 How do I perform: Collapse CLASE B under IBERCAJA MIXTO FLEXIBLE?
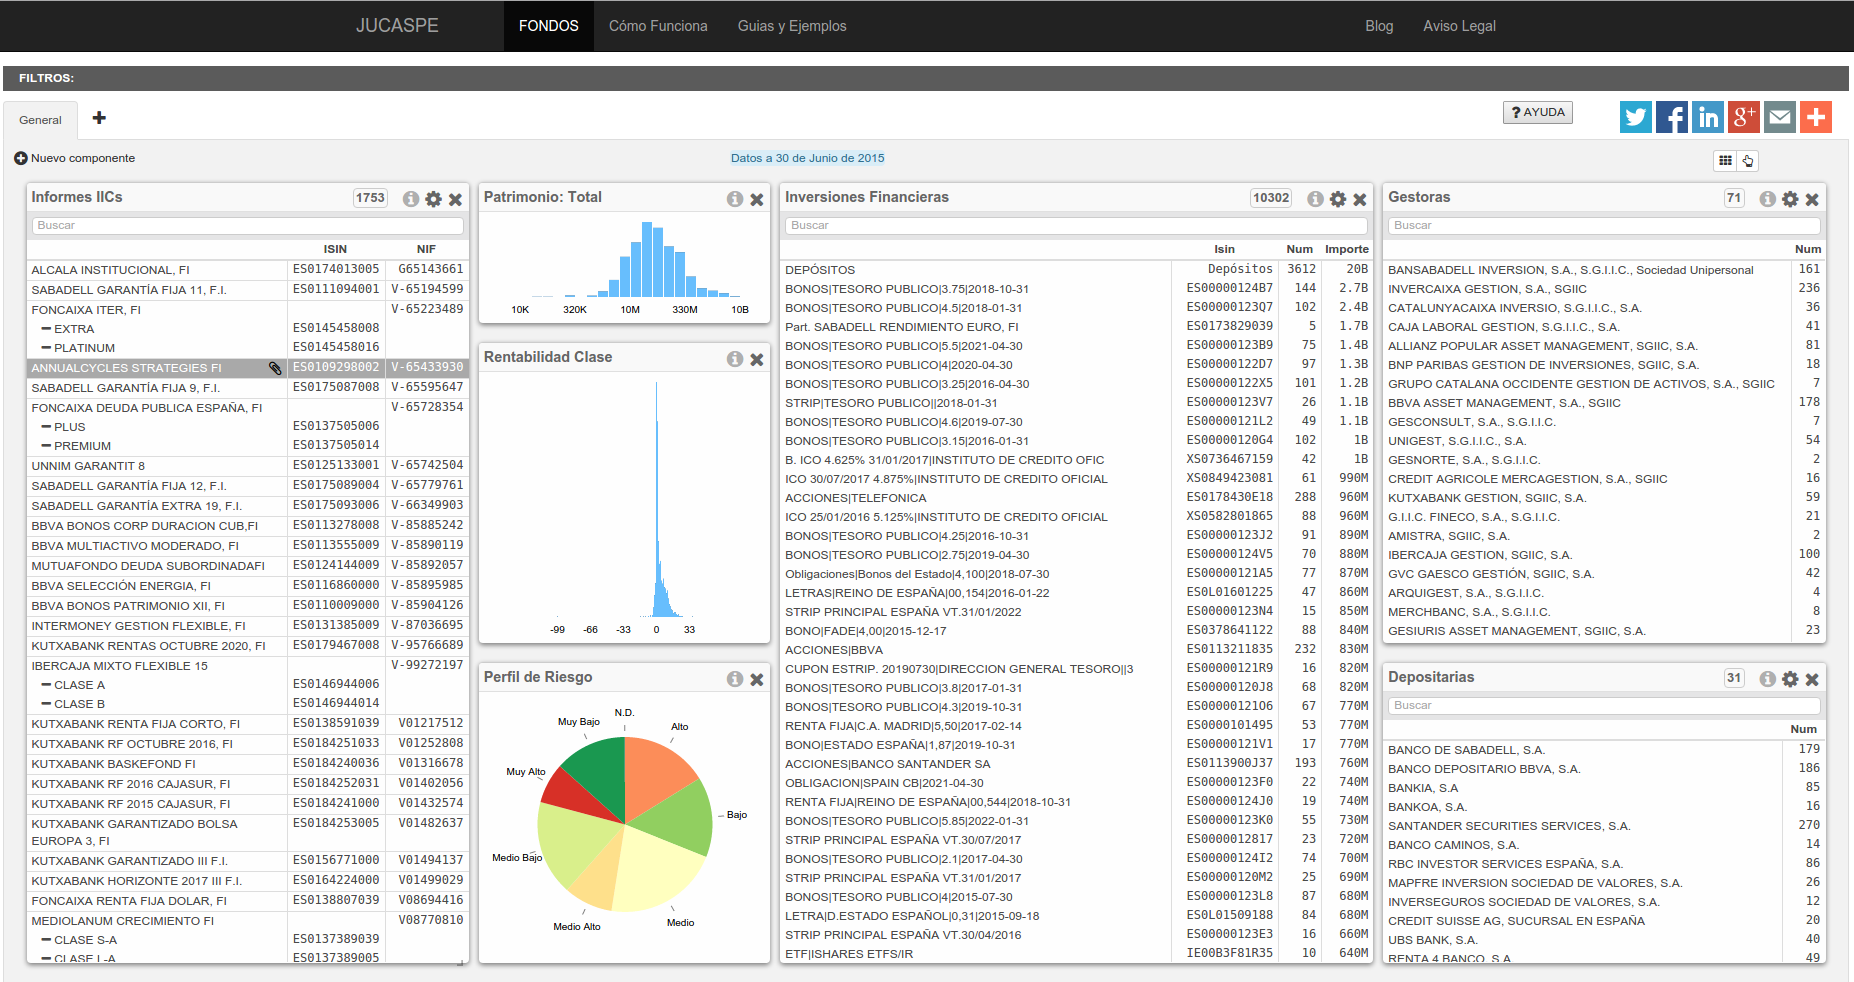[46, 704]
